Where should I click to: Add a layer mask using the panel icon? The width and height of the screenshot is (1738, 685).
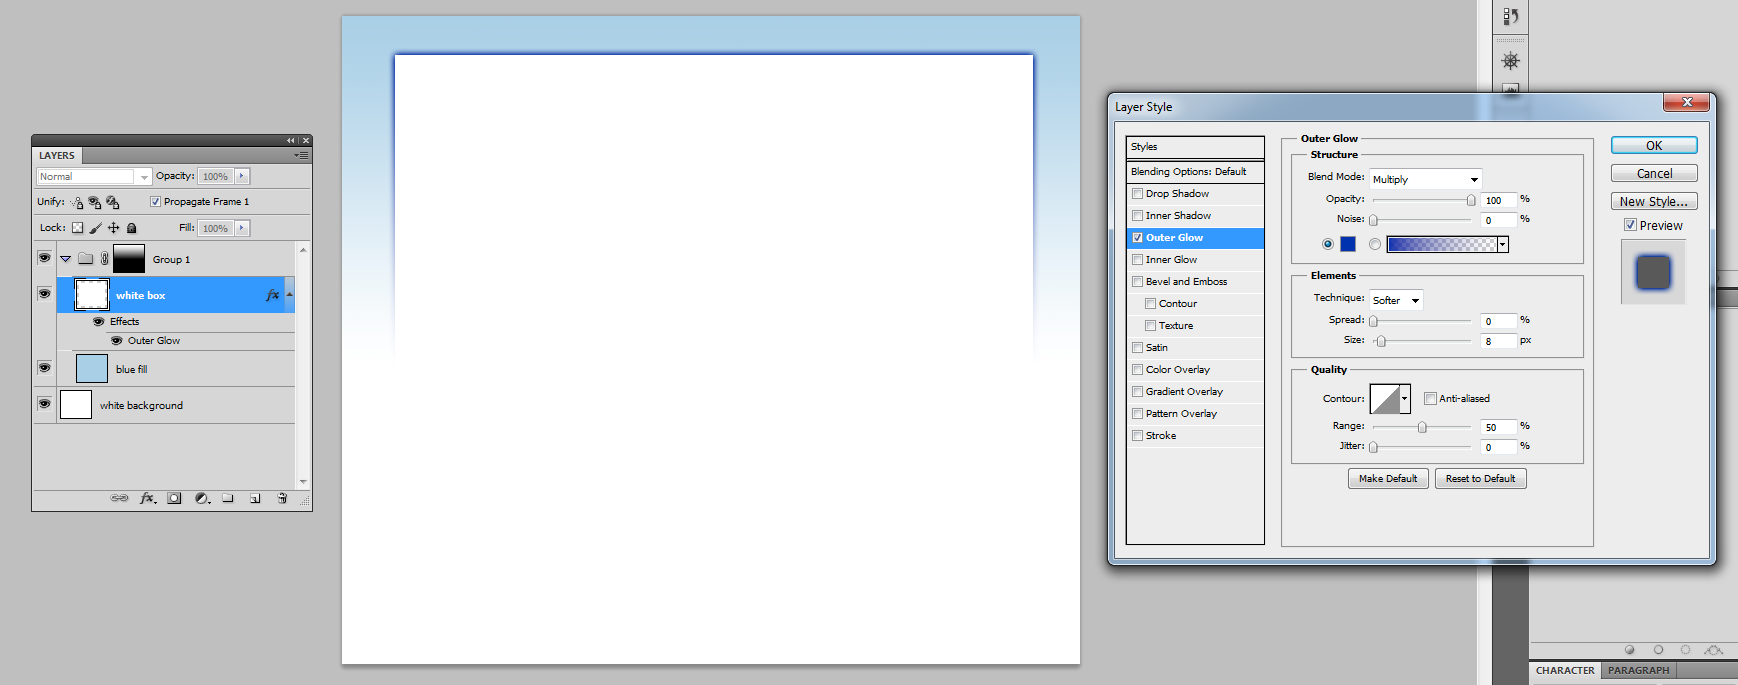pyautogui.click(x=174, y=498)
